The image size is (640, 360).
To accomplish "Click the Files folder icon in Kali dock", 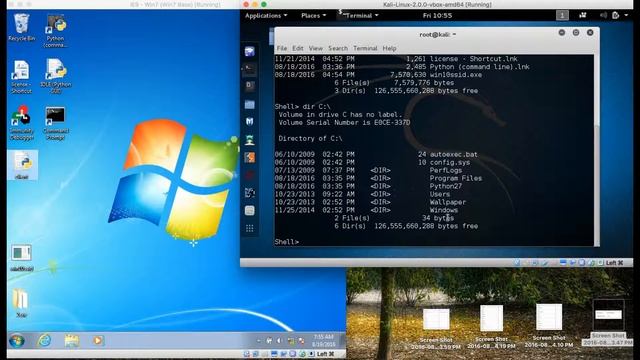I will point(250,104).
